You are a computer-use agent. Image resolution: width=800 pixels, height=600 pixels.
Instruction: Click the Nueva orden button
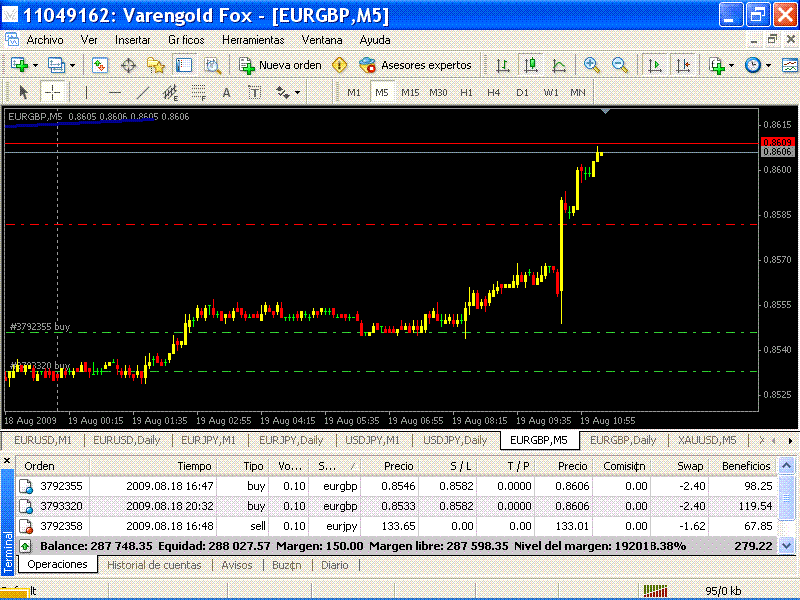pos(280,65)
